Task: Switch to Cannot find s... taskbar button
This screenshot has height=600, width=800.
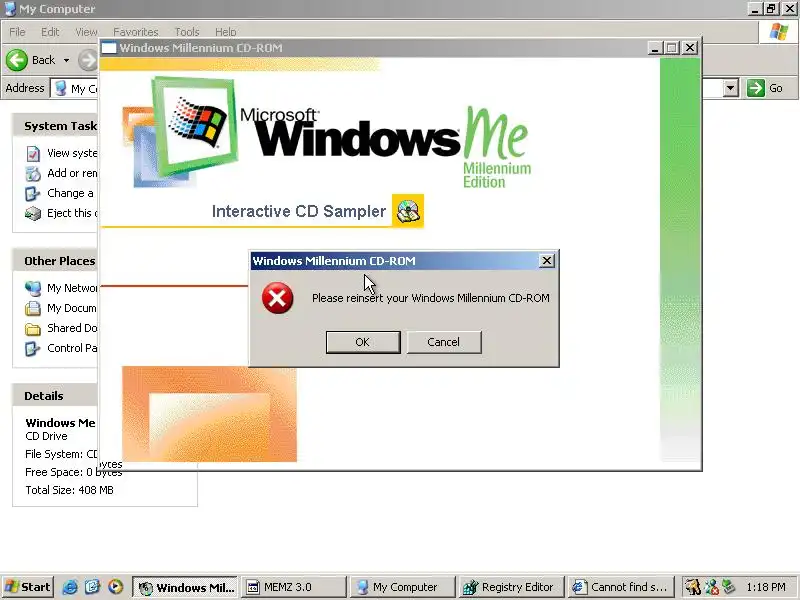Action: (620, 587)
